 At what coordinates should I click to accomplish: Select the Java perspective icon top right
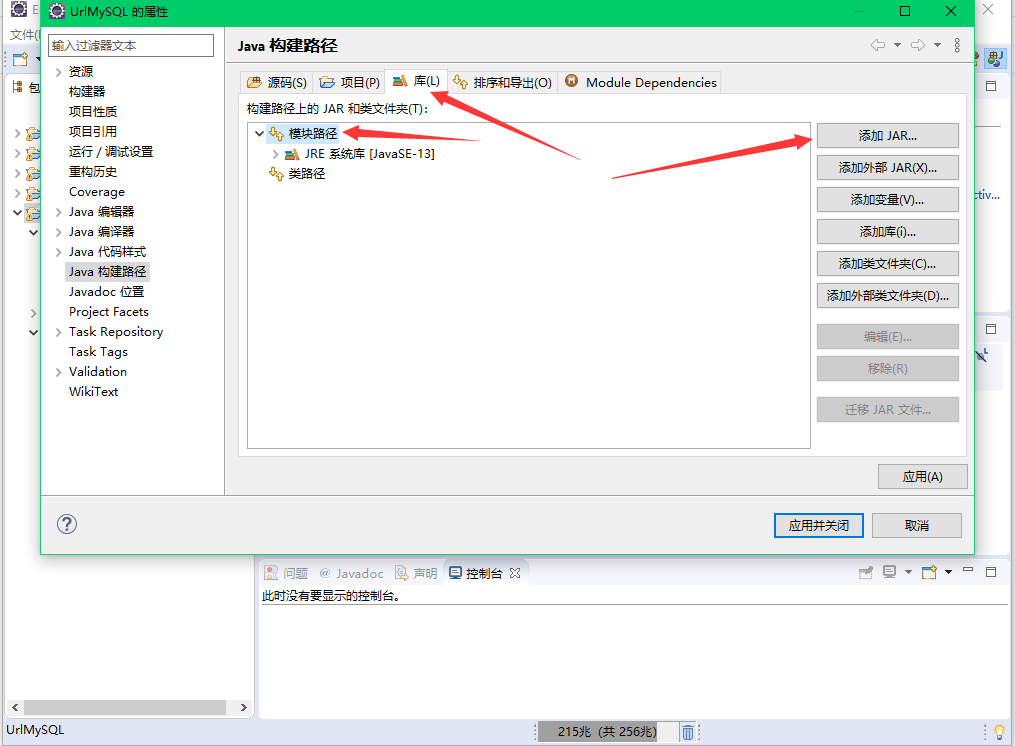(995, 58)
